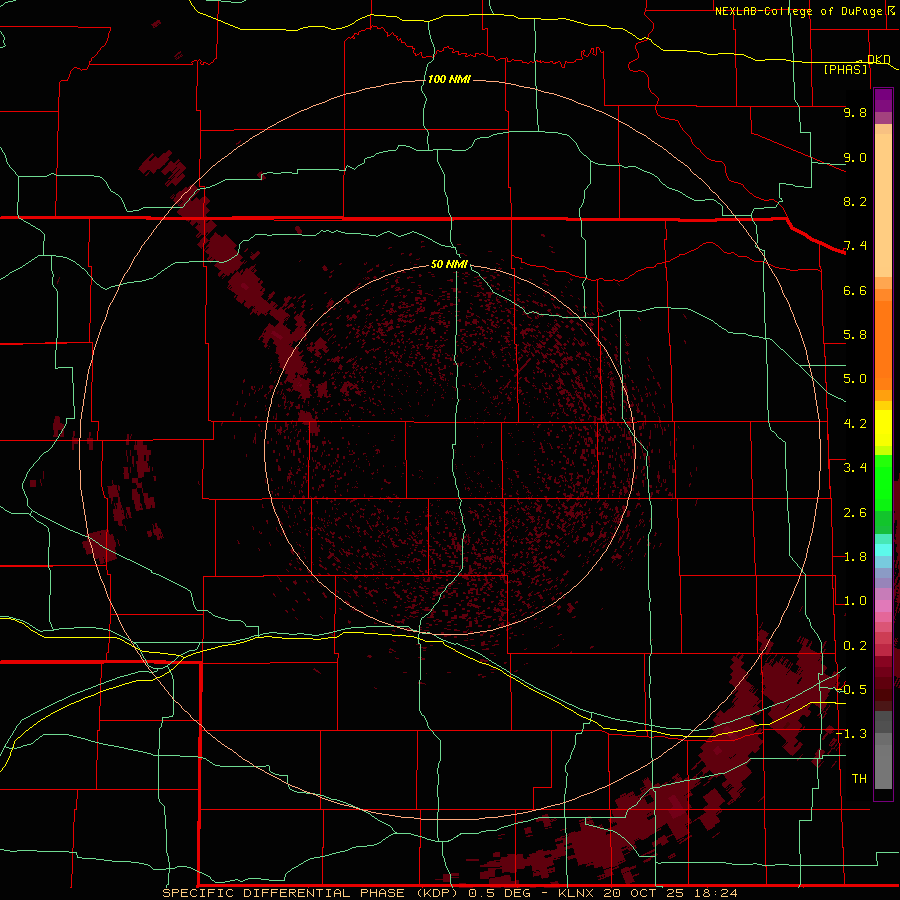Click the cyan swatch of the color bar
The height and width of the screenshot is (900, 900).
click(883, 550)
